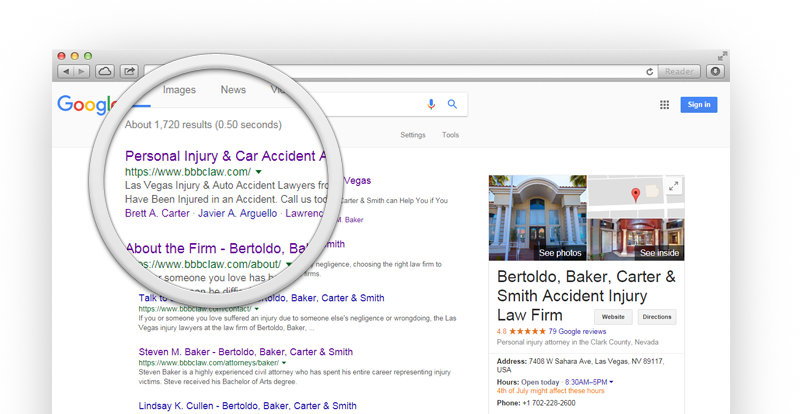Go forward with the browser forward arrow
This screenshot has width=800, height=414.
[82, 71]
